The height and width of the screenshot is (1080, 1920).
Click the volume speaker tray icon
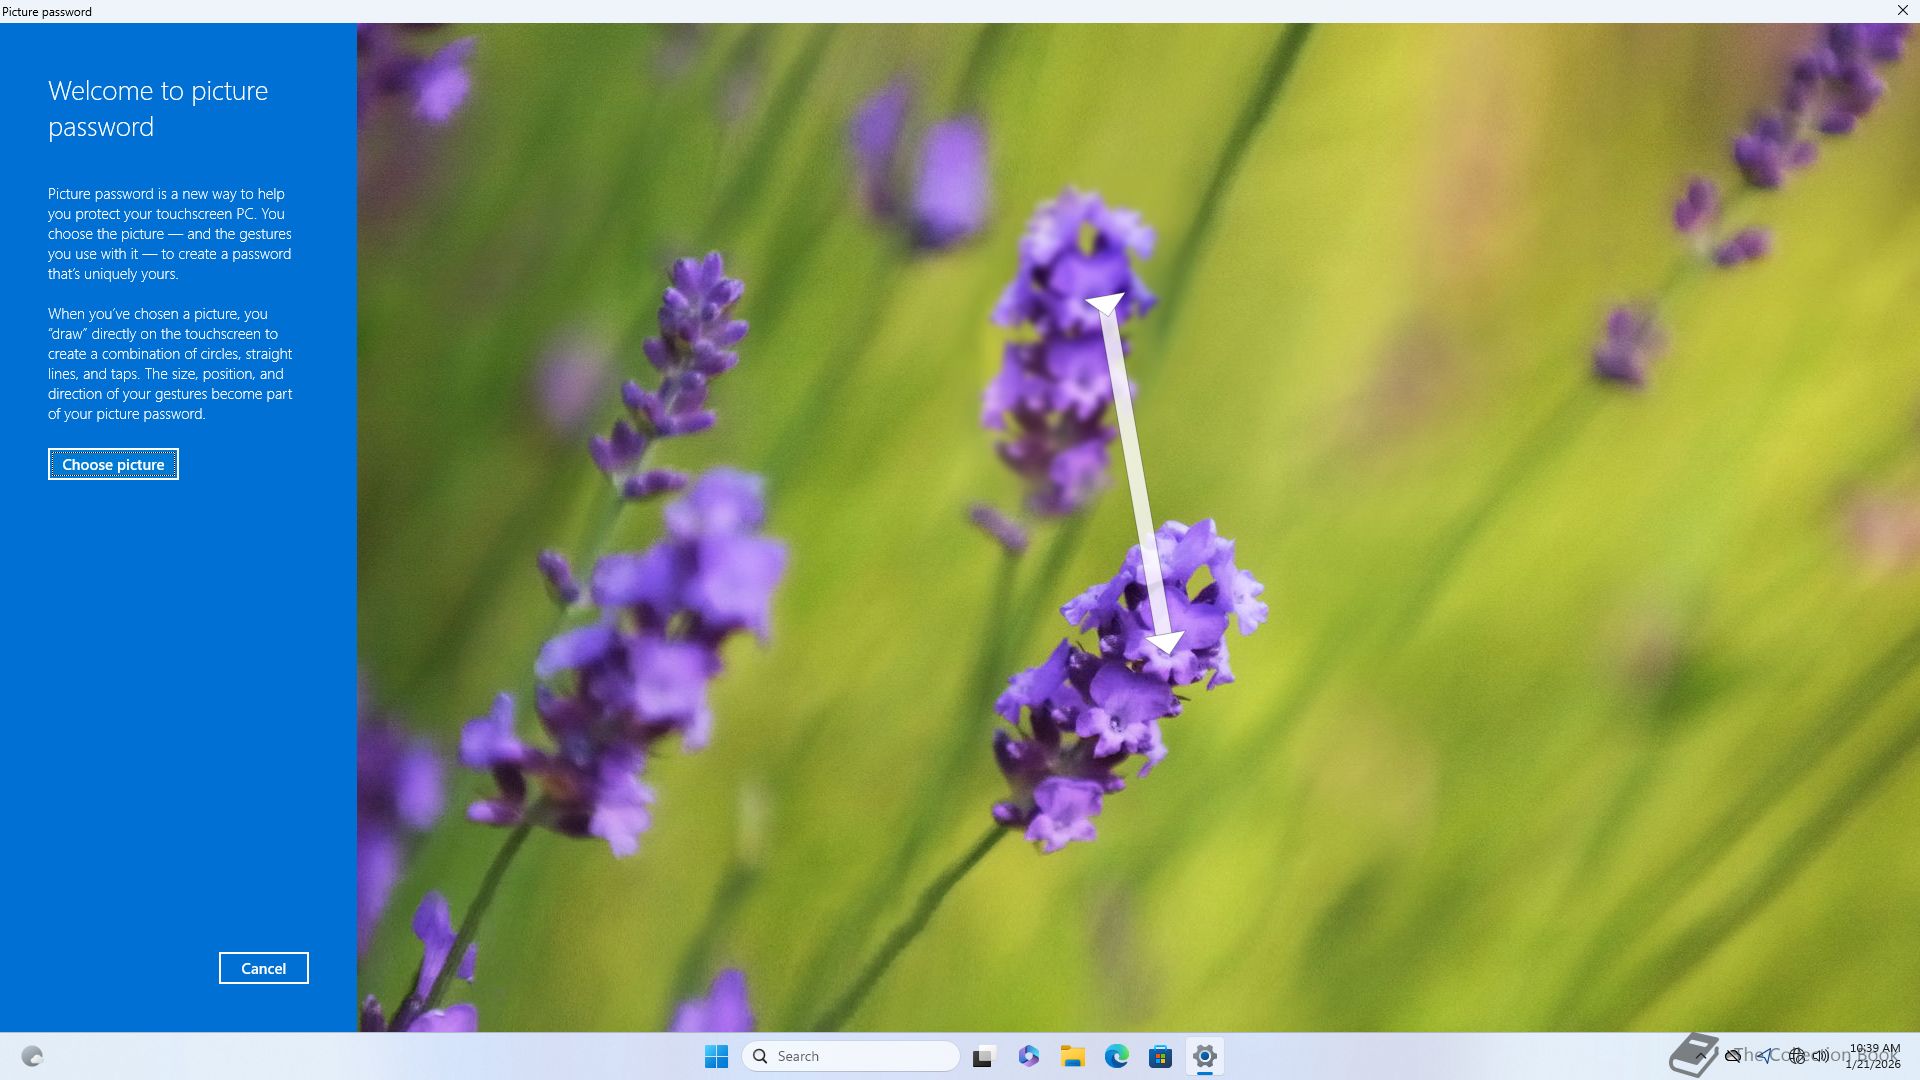tap(1821, 1055)
